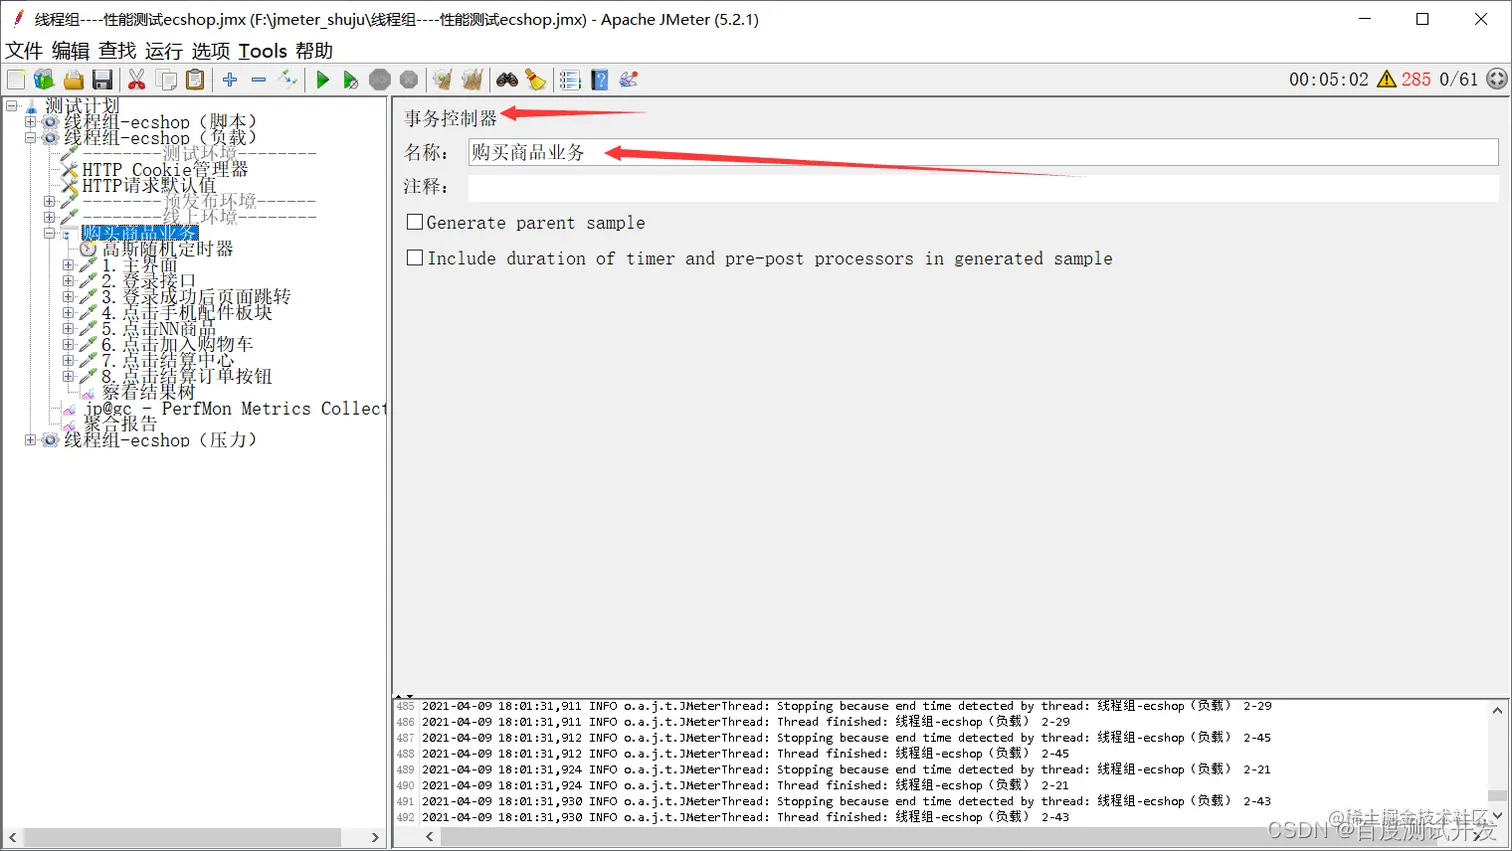Expand the 2. 登录接口 node
The width and height of the screenshot is (1512, 851).
click(68, 281)
